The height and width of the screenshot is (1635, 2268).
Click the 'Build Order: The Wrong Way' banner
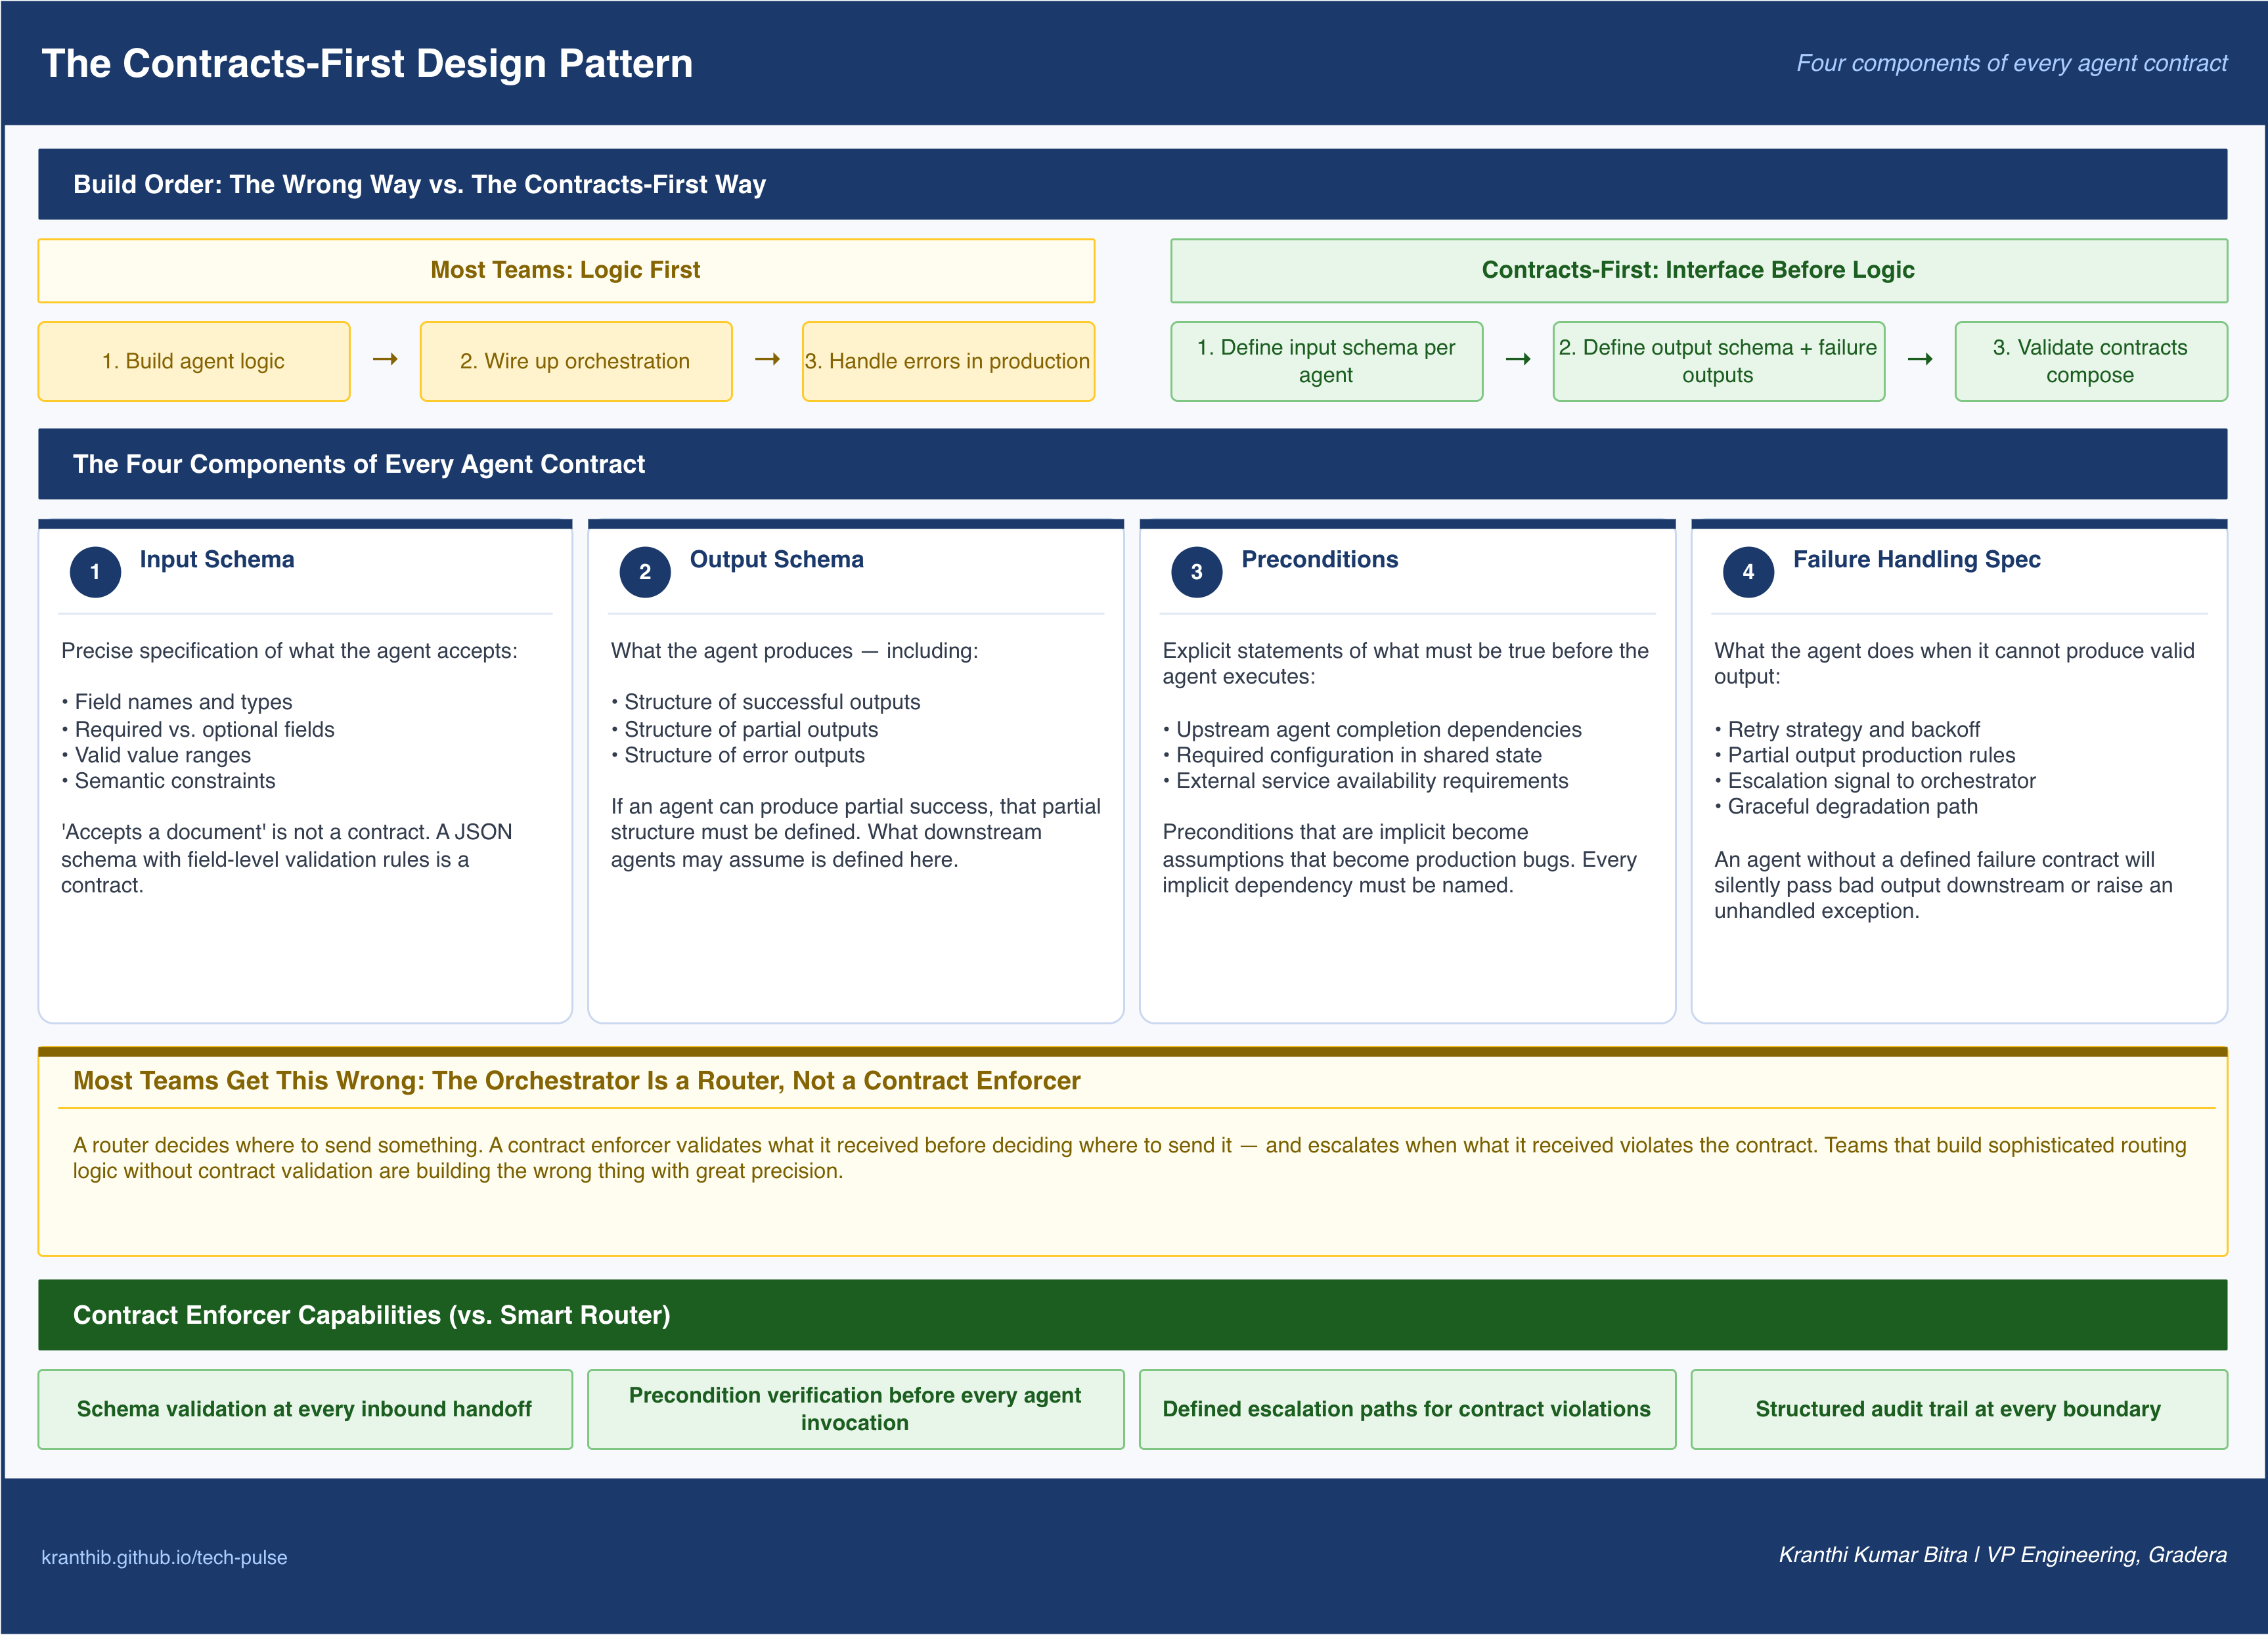coord(1132,184)
